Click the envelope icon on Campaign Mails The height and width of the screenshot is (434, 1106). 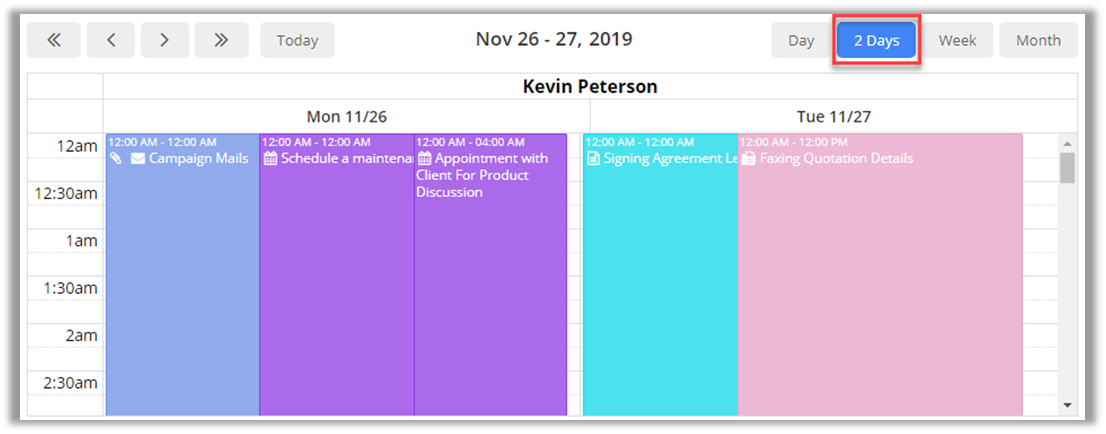pos(138,159)
